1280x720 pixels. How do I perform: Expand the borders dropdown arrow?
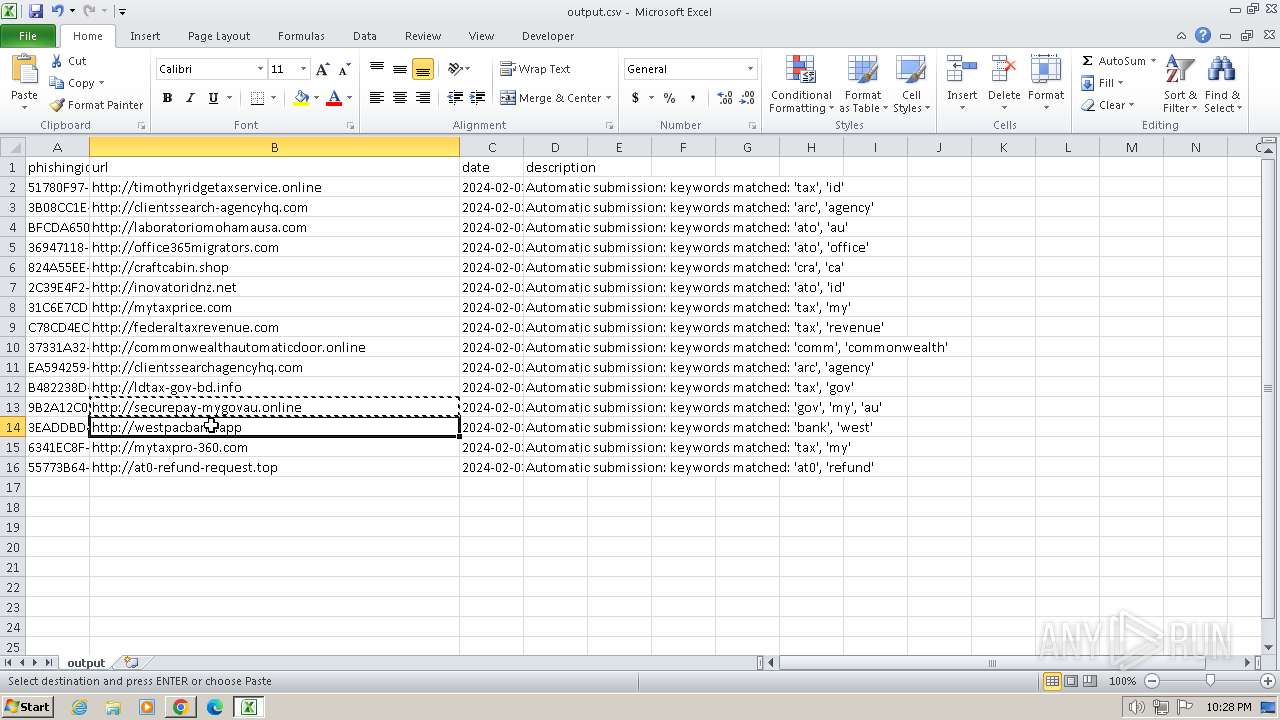(273, 98)
